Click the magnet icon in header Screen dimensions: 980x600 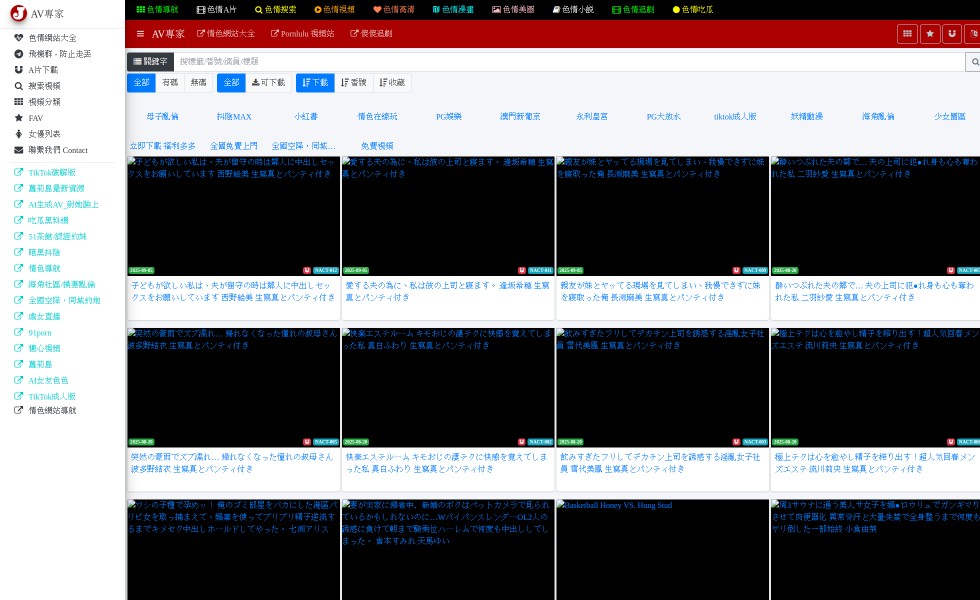point(952,34)
